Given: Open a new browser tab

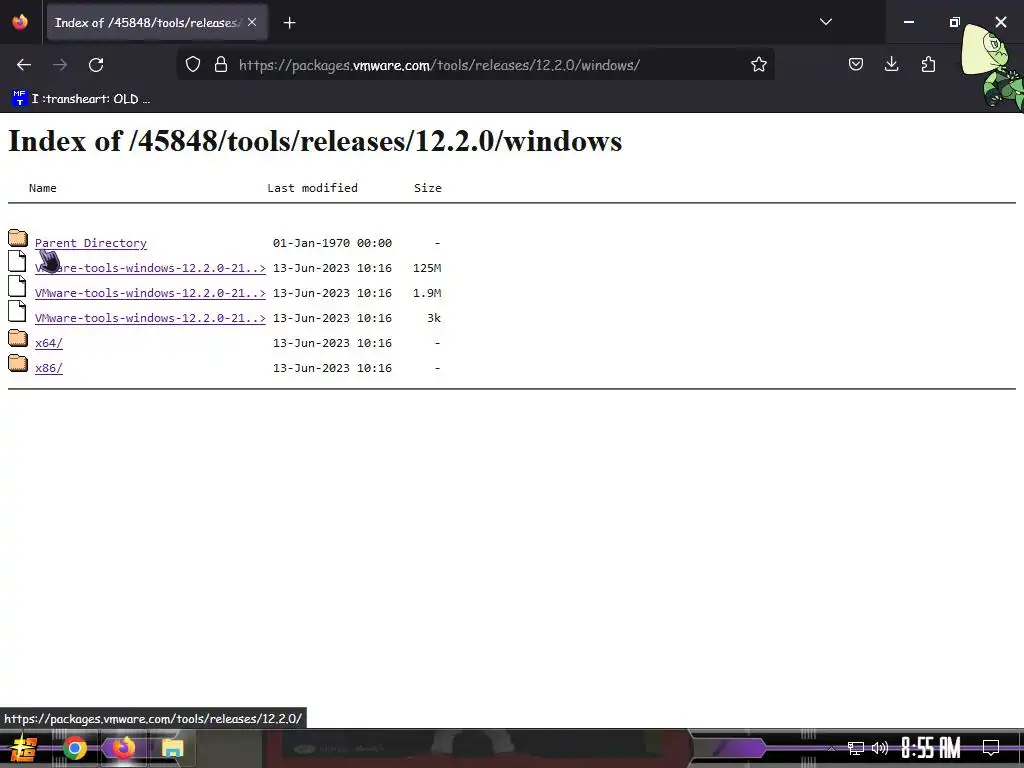Looking at the screenshot, I should 289,23.
